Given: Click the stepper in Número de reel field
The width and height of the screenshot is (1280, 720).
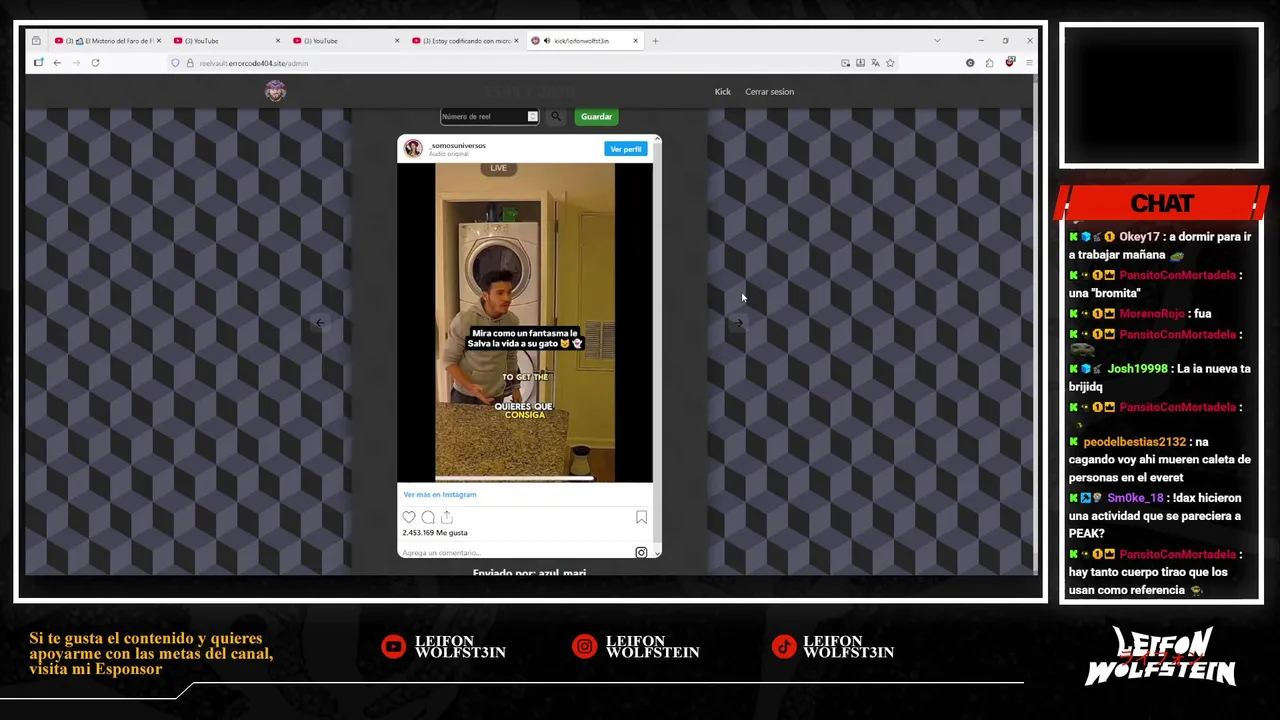Looking at the screenshot, I should pyautogui.click(x=532, y=117).
